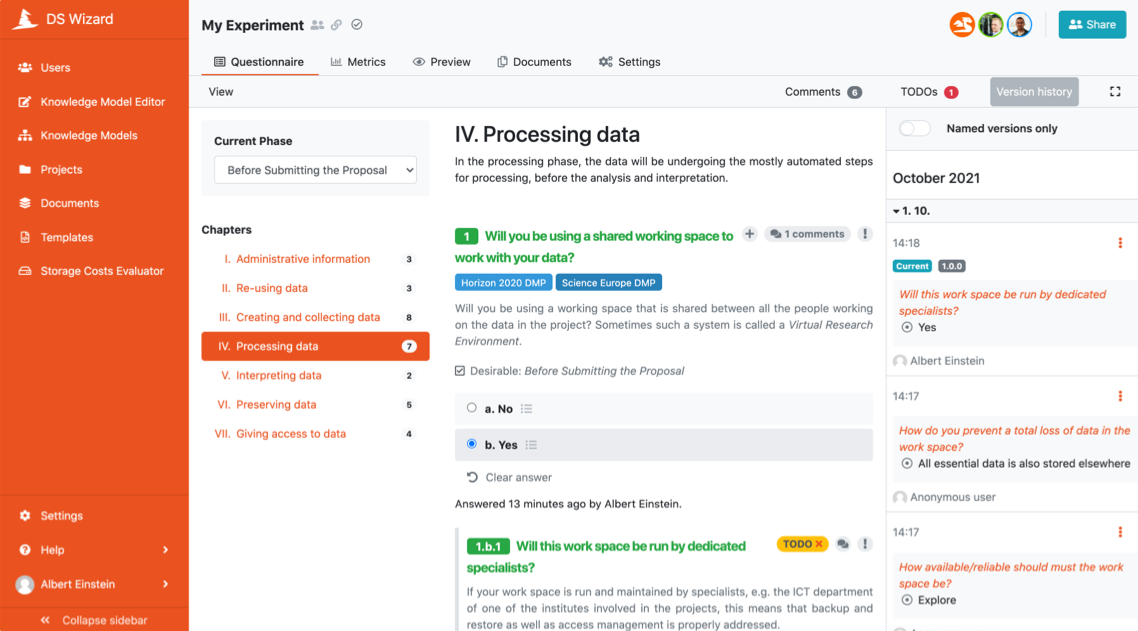This screenshot has width=1138, height=631.
Task: Select radio option b. Yes
Action: 472,444
